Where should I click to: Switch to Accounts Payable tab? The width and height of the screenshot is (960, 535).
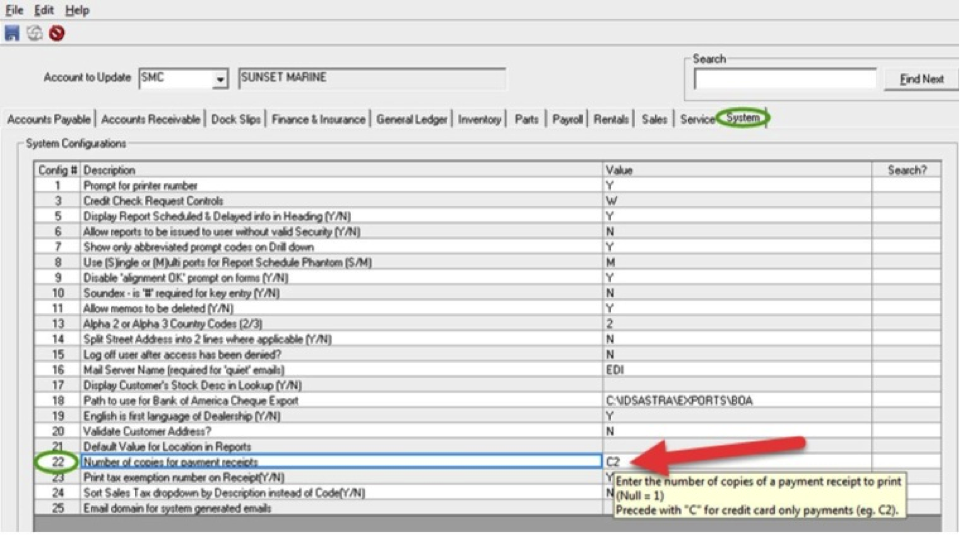pos(49,119)
